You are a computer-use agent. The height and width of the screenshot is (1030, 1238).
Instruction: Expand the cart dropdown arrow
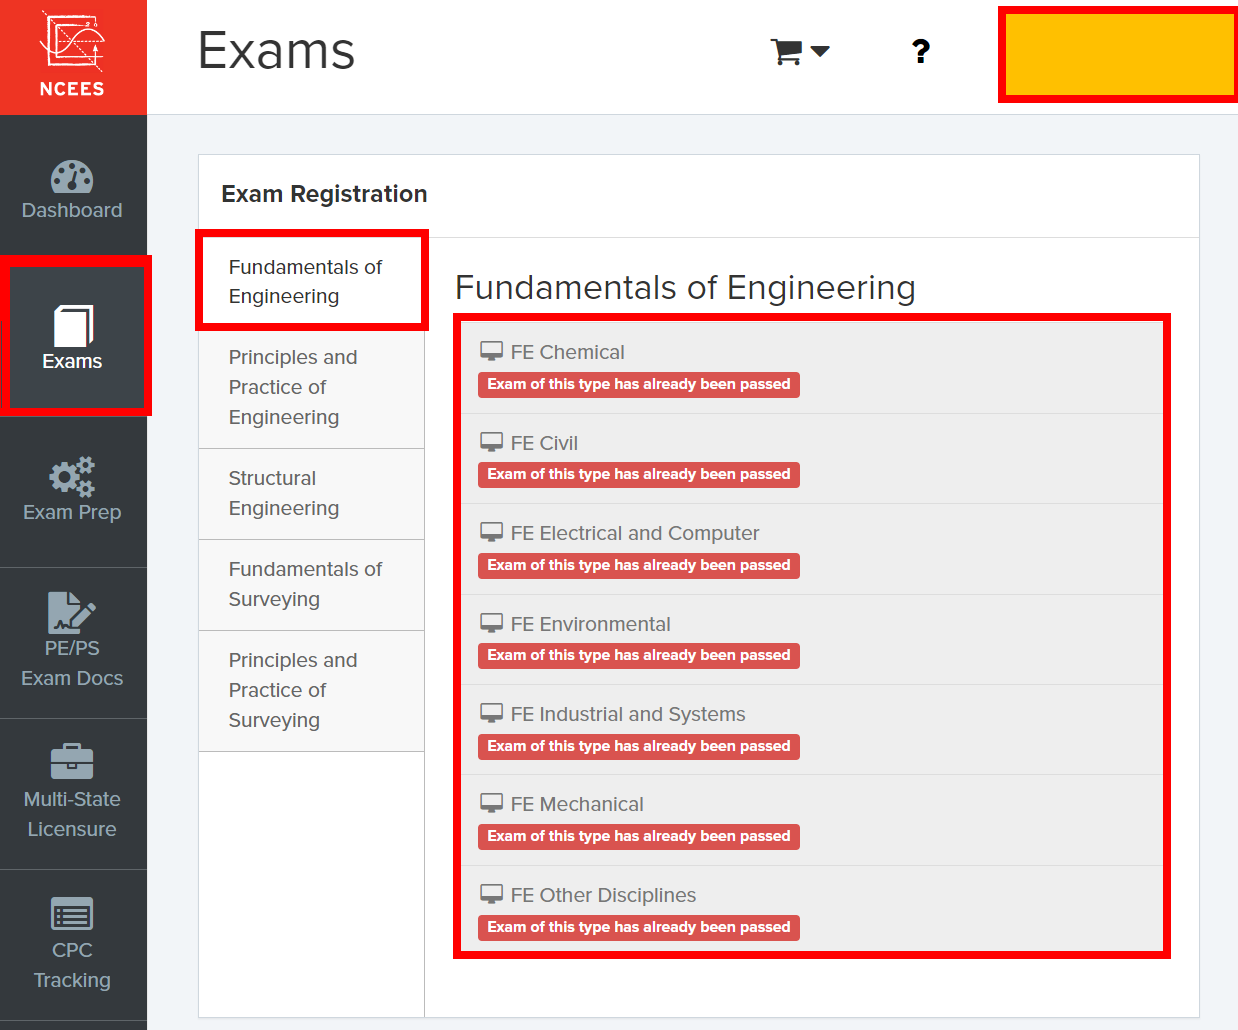point(820,51)
